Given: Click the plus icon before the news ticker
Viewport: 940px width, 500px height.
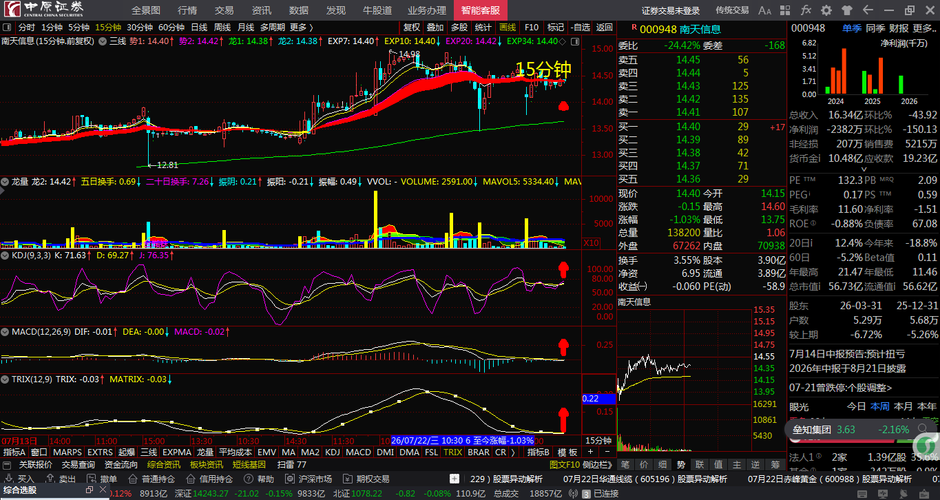Looking at the screenshot, I should [x=454, y=479].
